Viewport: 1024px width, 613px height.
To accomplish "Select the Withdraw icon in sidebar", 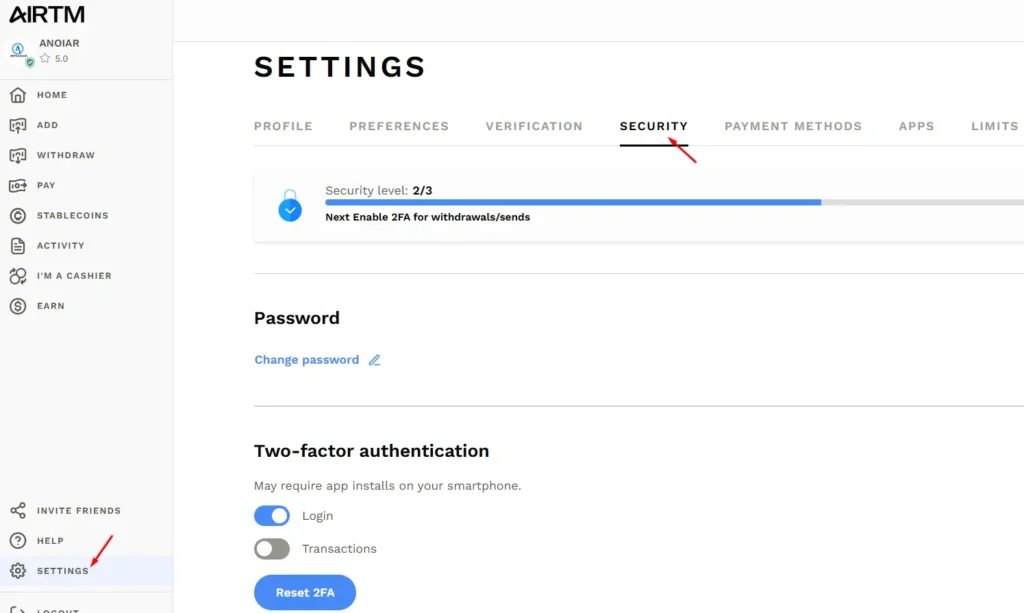I will click(x=17, y=155).
